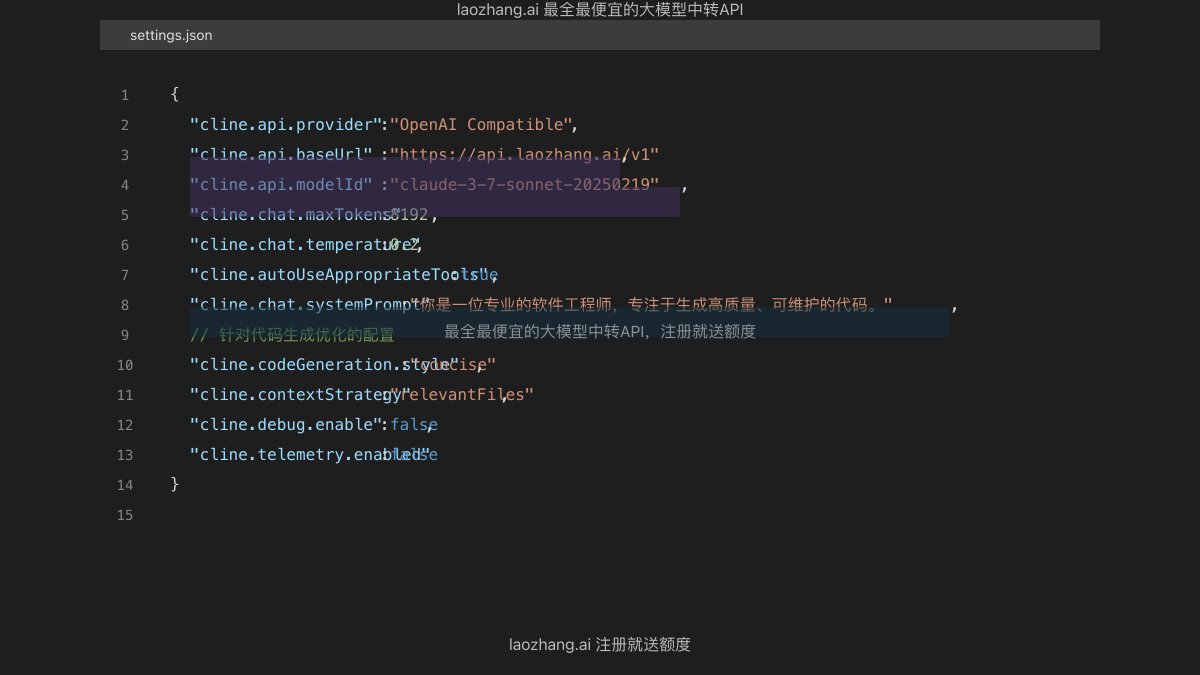The width and height of the screenshot is (1200, 675).
Task: Select the settings.json tab
Action: click(171, 35)
